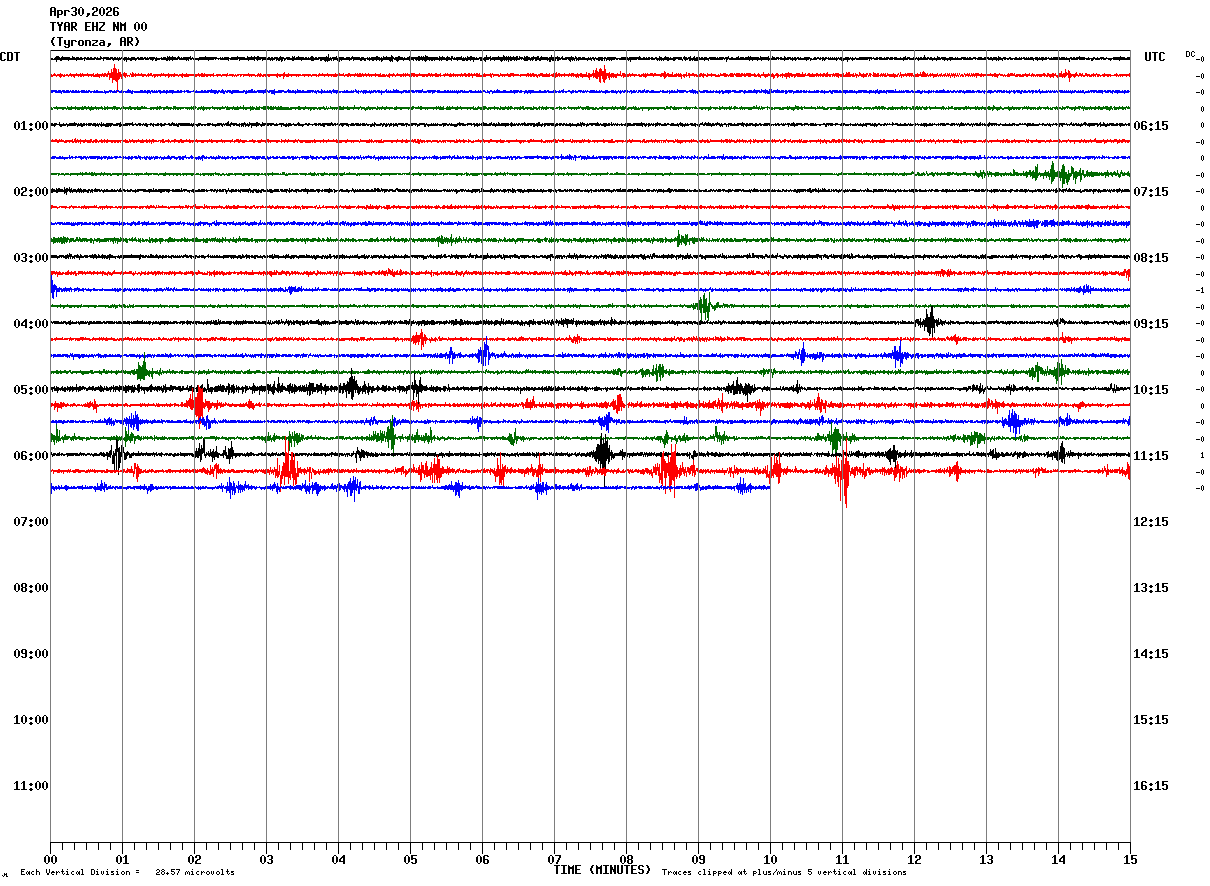This screenshot has width=1210, height=886.
Task: Click the 08:15 UTC time label
Action: (1152, 258)
